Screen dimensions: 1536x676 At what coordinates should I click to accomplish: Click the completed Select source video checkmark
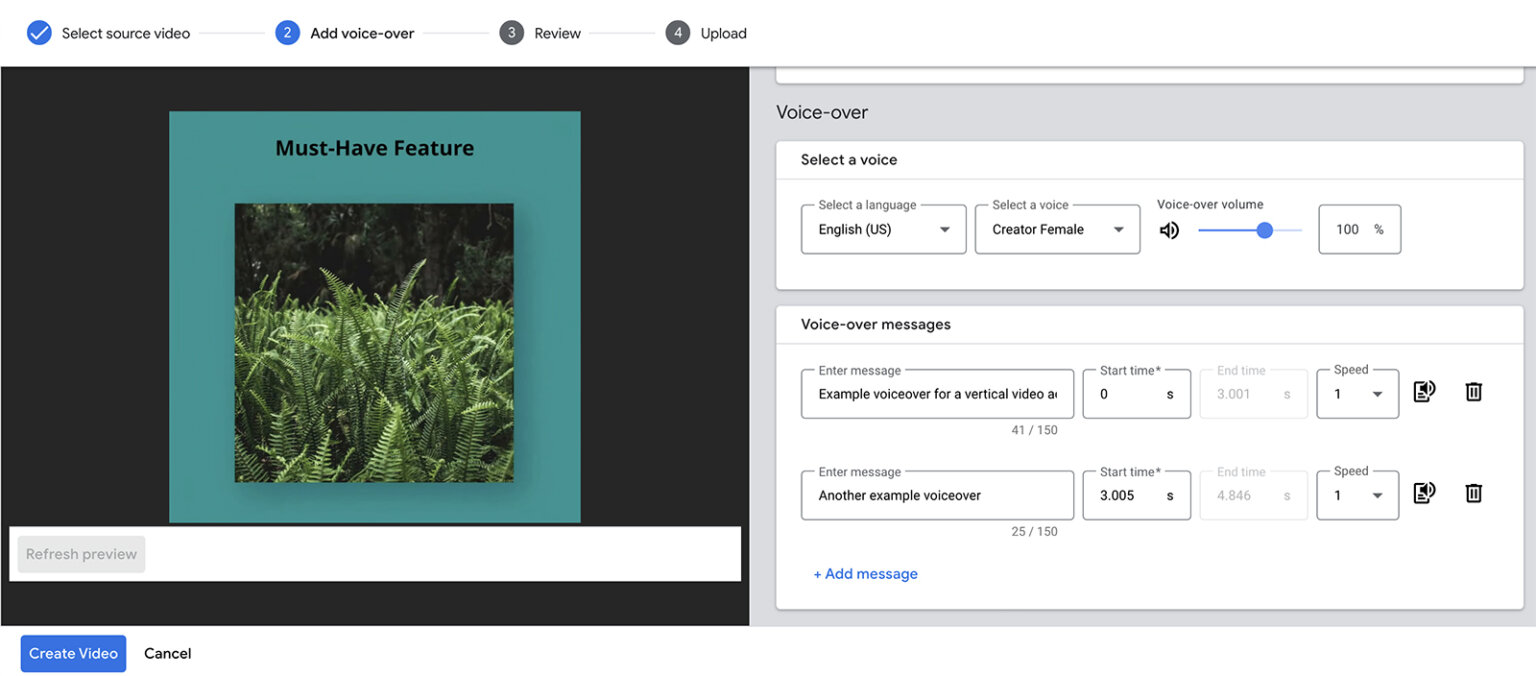[38, 32]
